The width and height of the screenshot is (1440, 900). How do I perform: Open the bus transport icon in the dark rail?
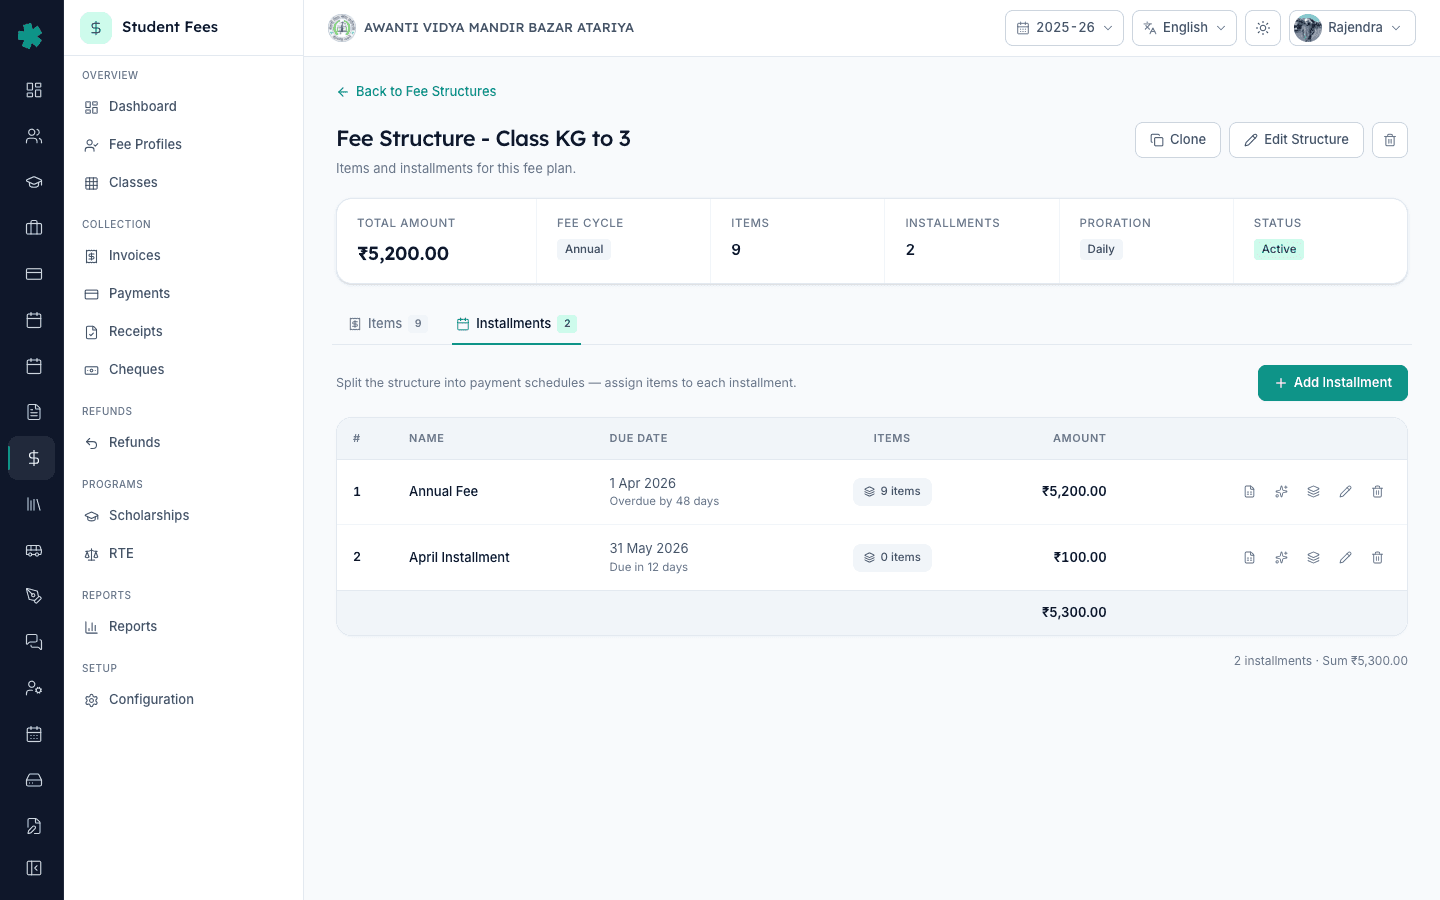34,550
